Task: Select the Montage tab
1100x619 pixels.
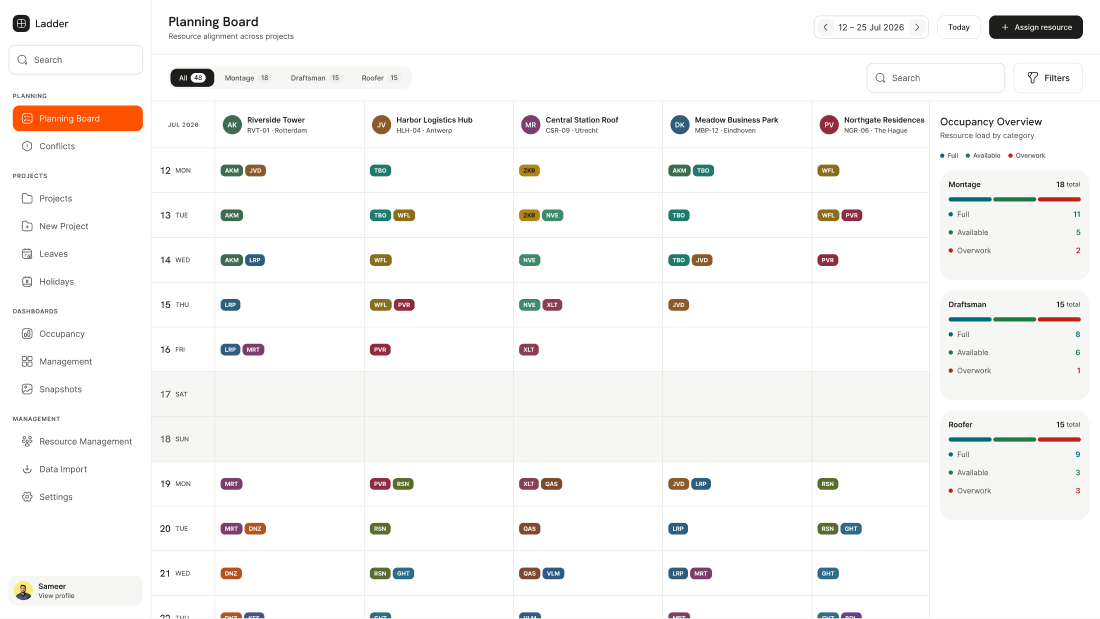Action: click(247, 78)
